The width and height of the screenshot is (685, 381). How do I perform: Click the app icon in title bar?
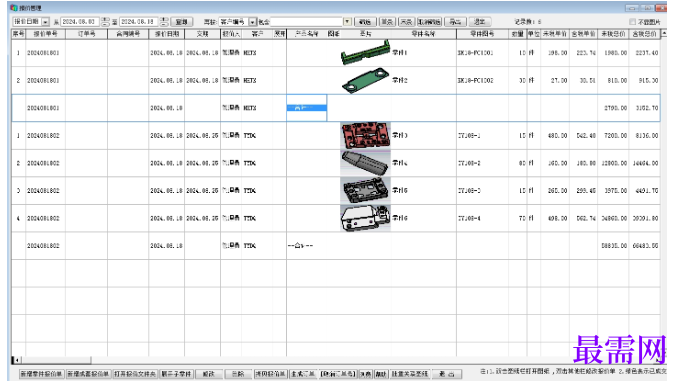point(14,8)
